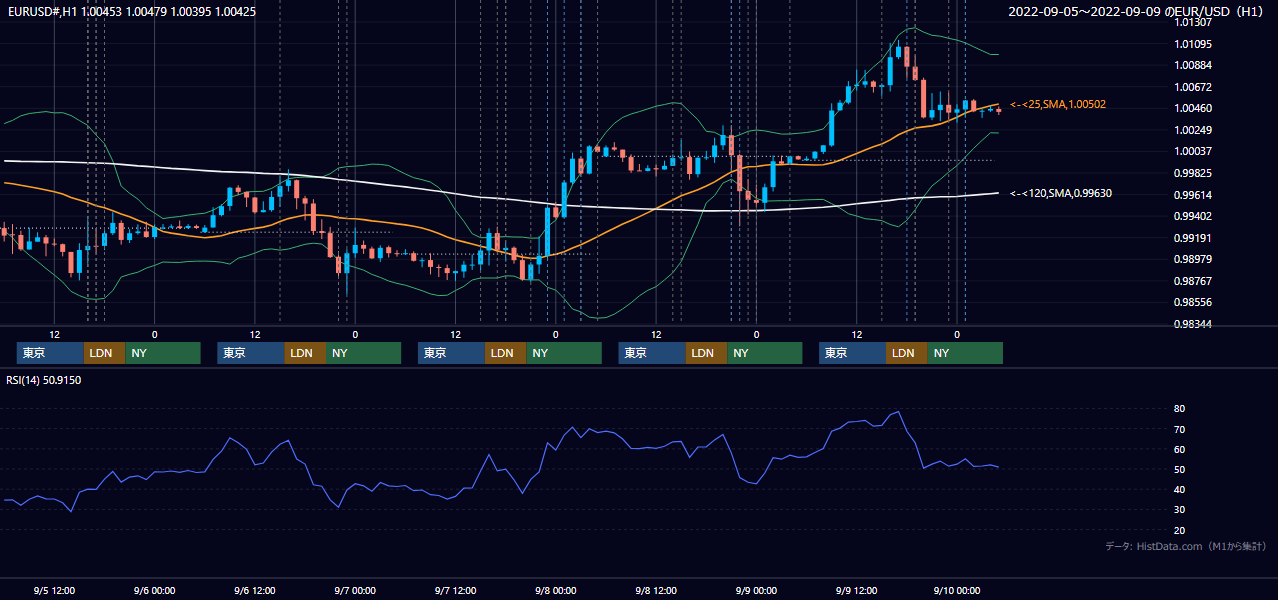
Task: Click the RSI scale level 80
Action: click(x=1180, y=409)
